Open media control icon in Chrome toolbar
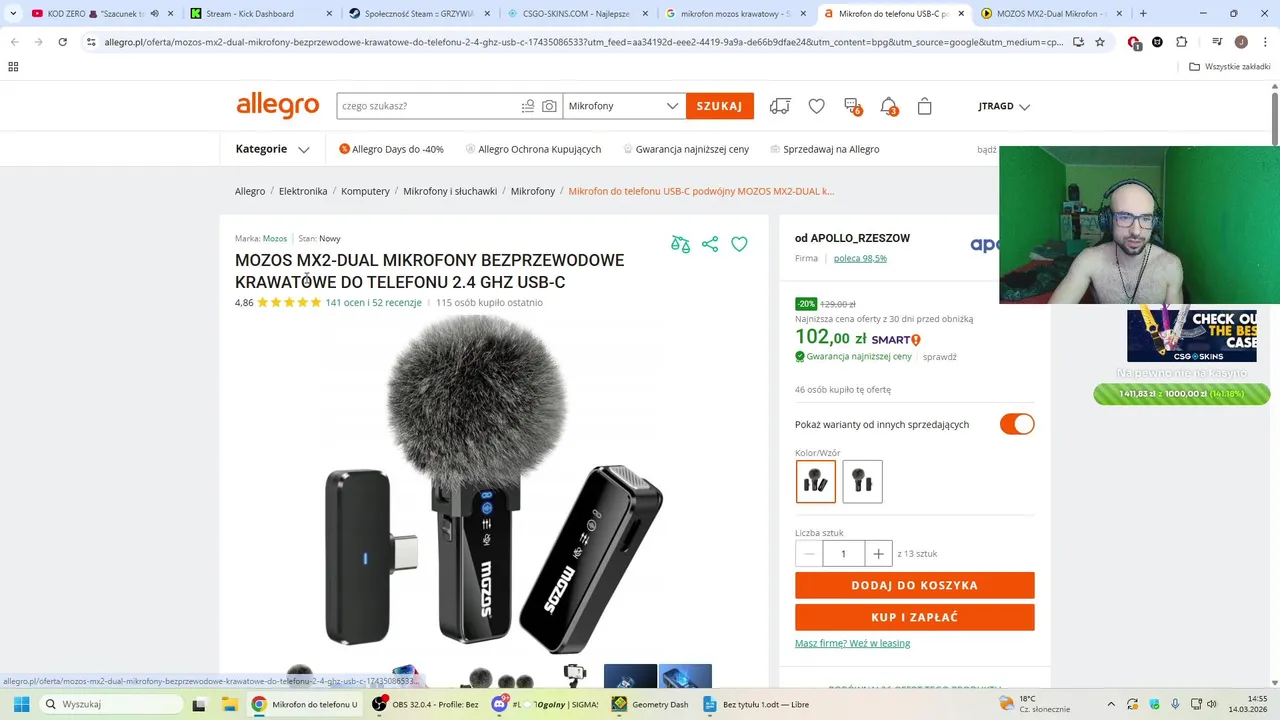The image size is (1280, 720). point(1217,42)
